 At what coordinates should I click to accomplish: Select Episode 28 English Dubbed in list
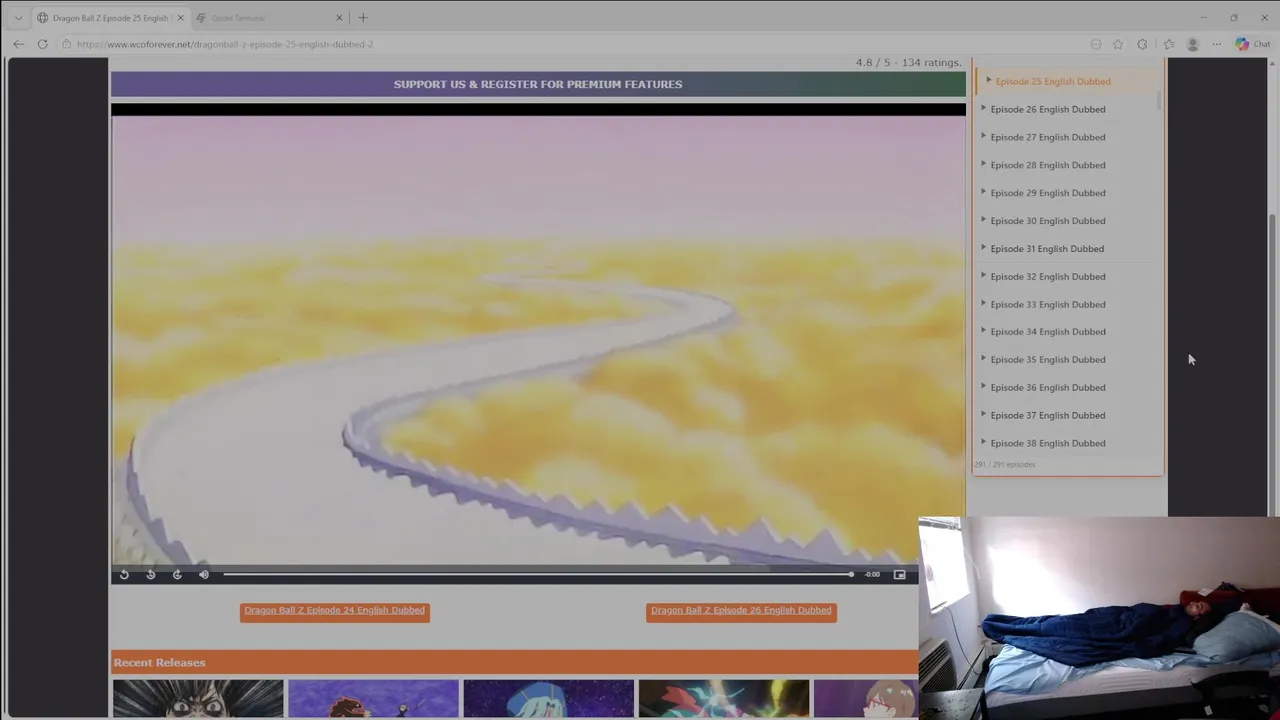1048,165
